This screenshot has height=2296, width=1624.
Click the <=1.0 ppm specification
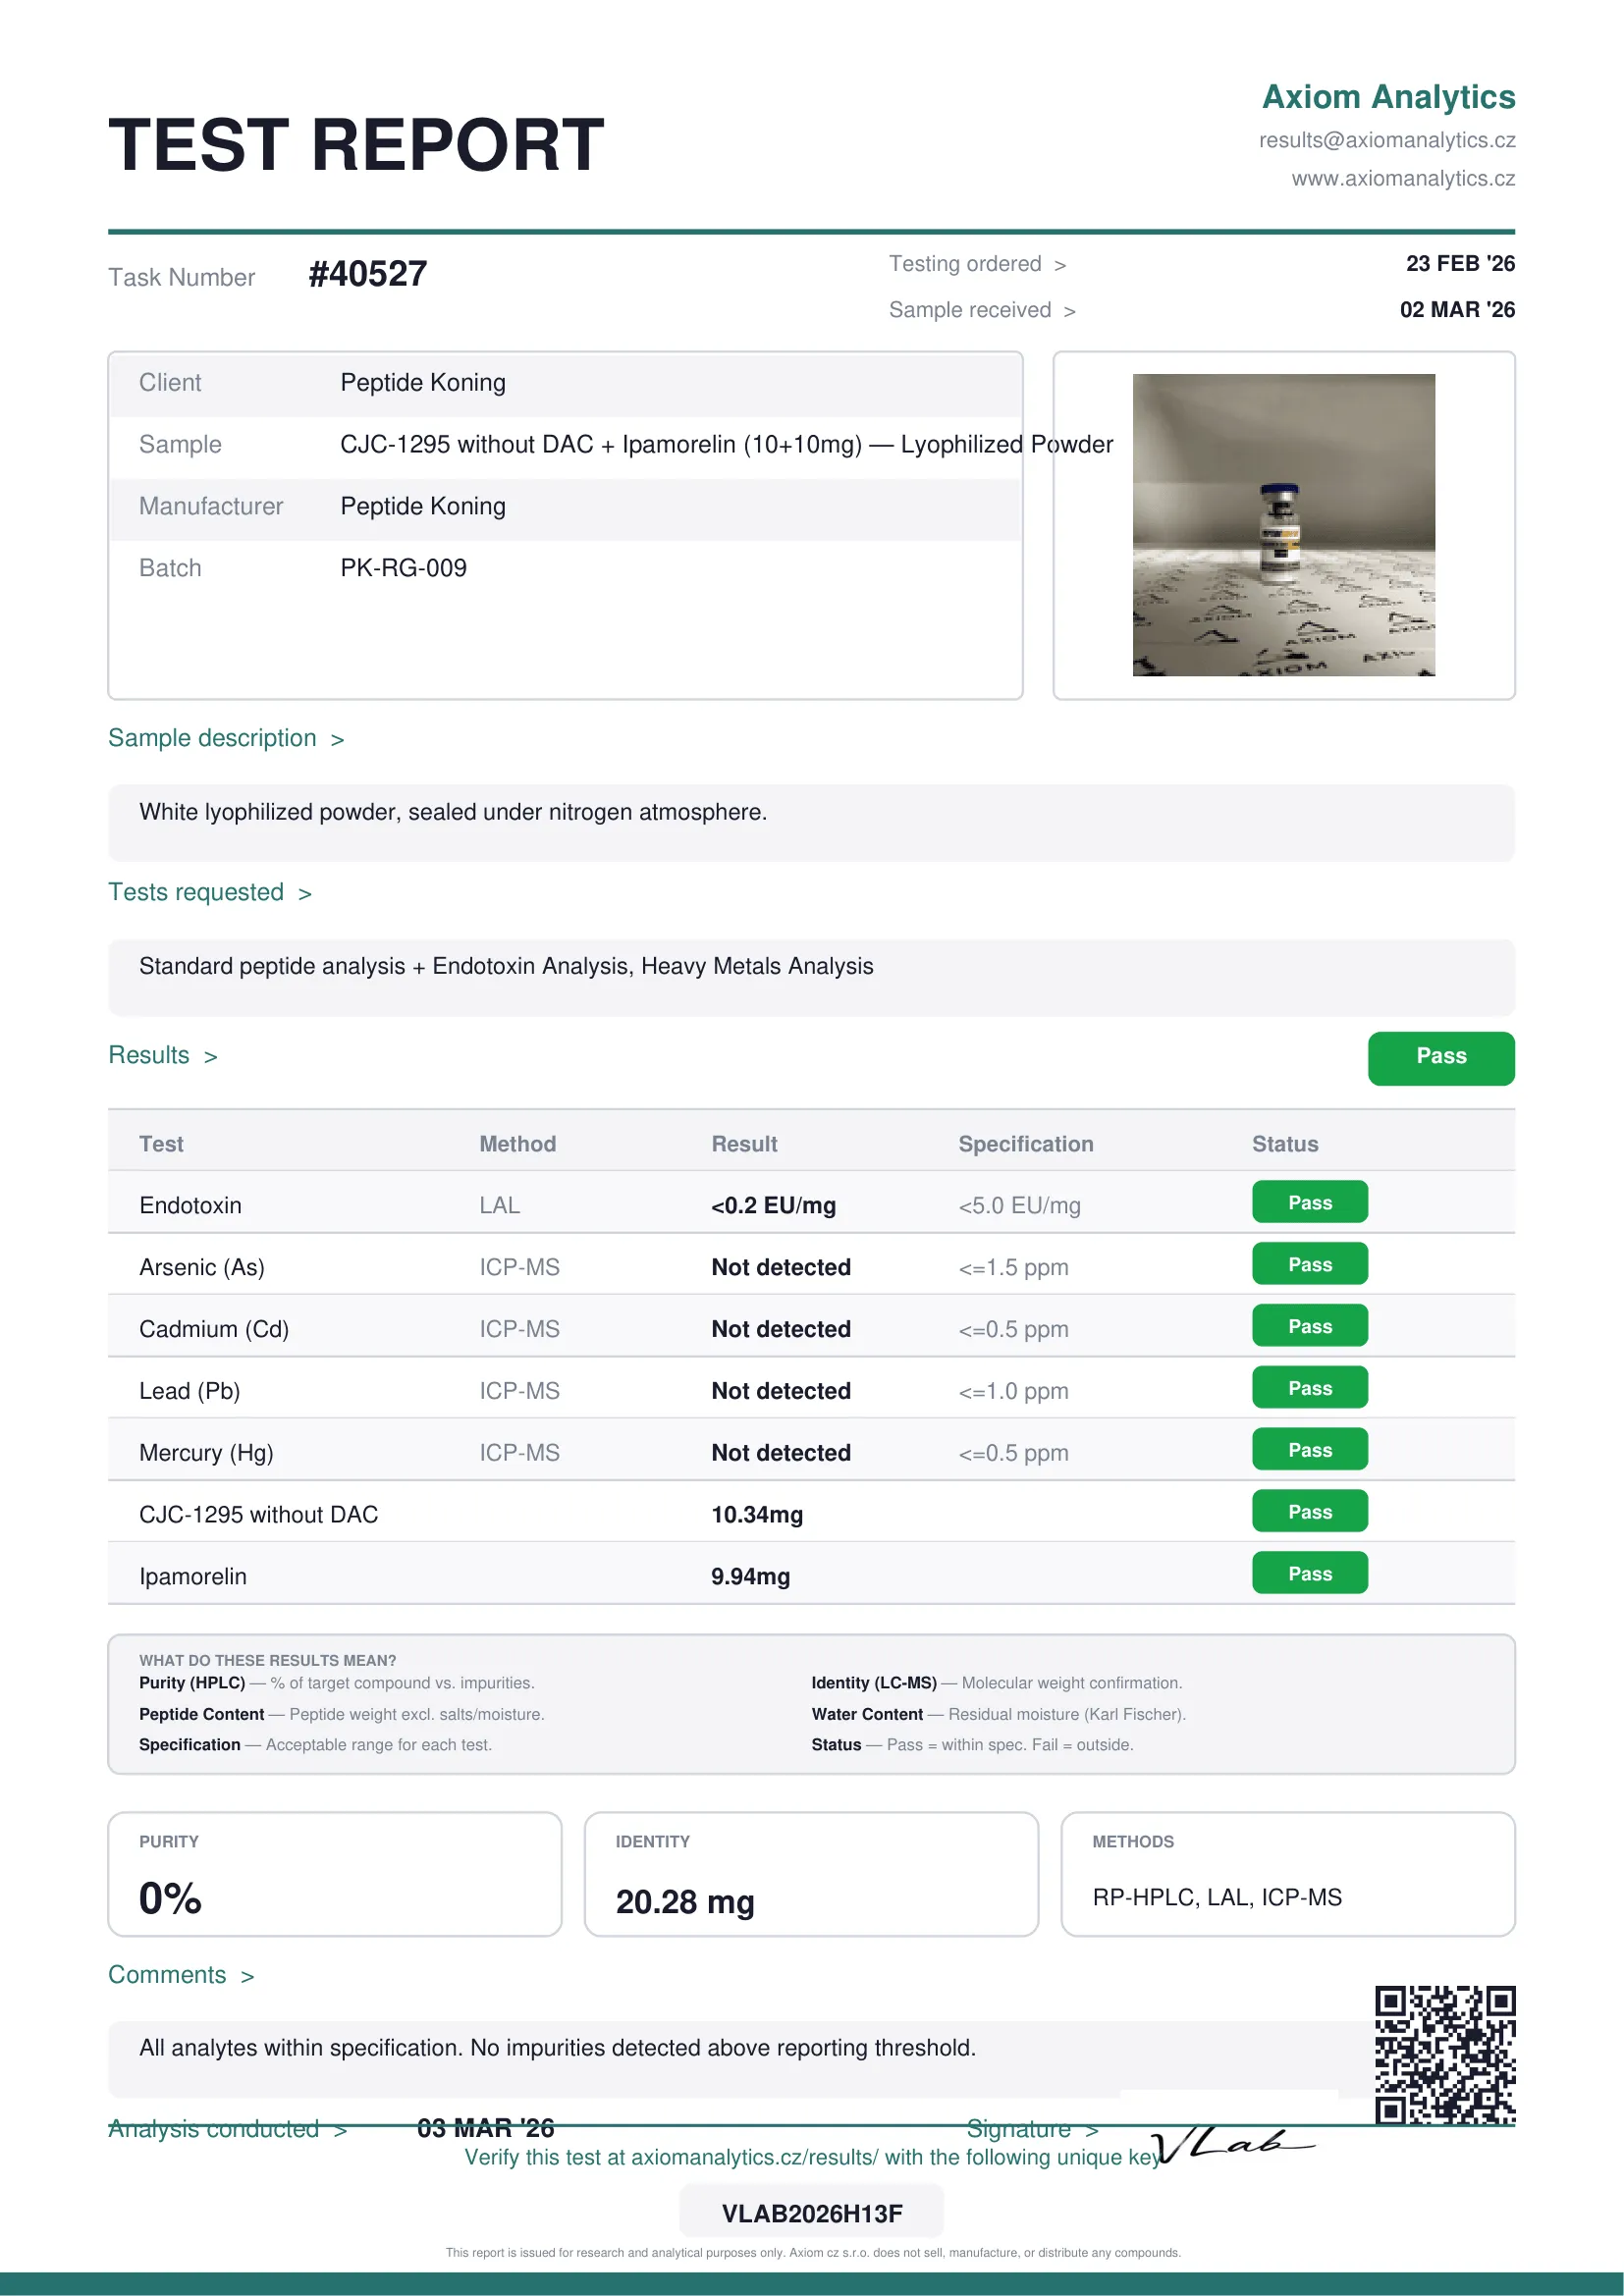[1013, 1392]
